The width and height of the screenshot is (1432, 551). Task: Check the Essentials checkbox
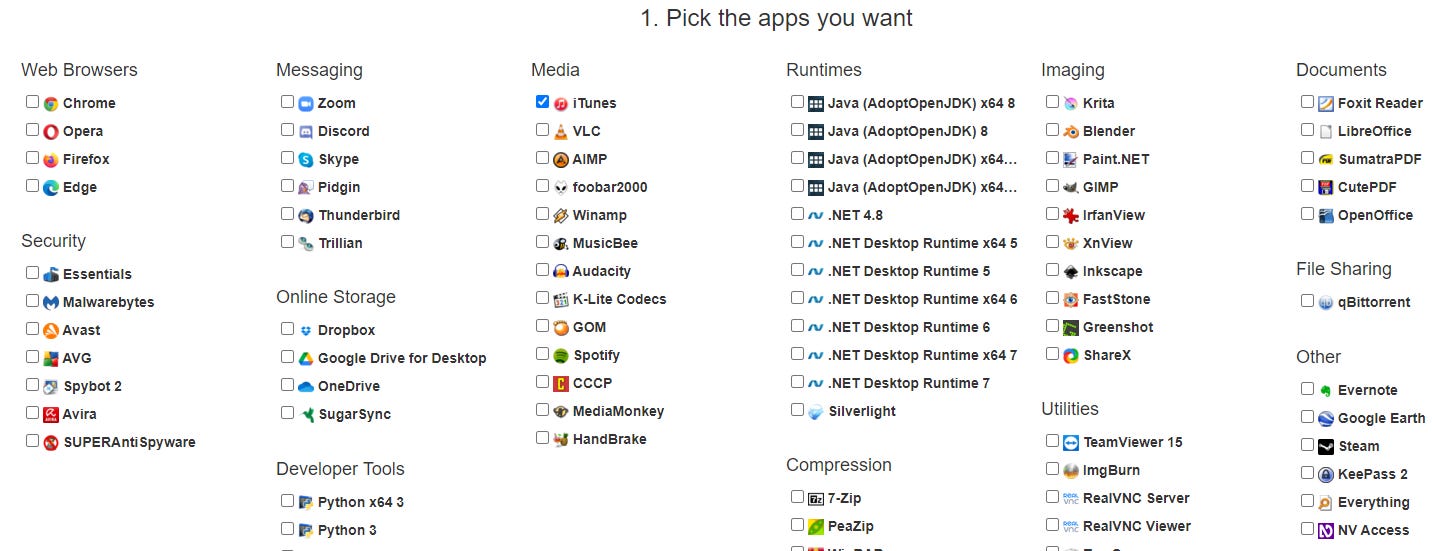point(32,273)
